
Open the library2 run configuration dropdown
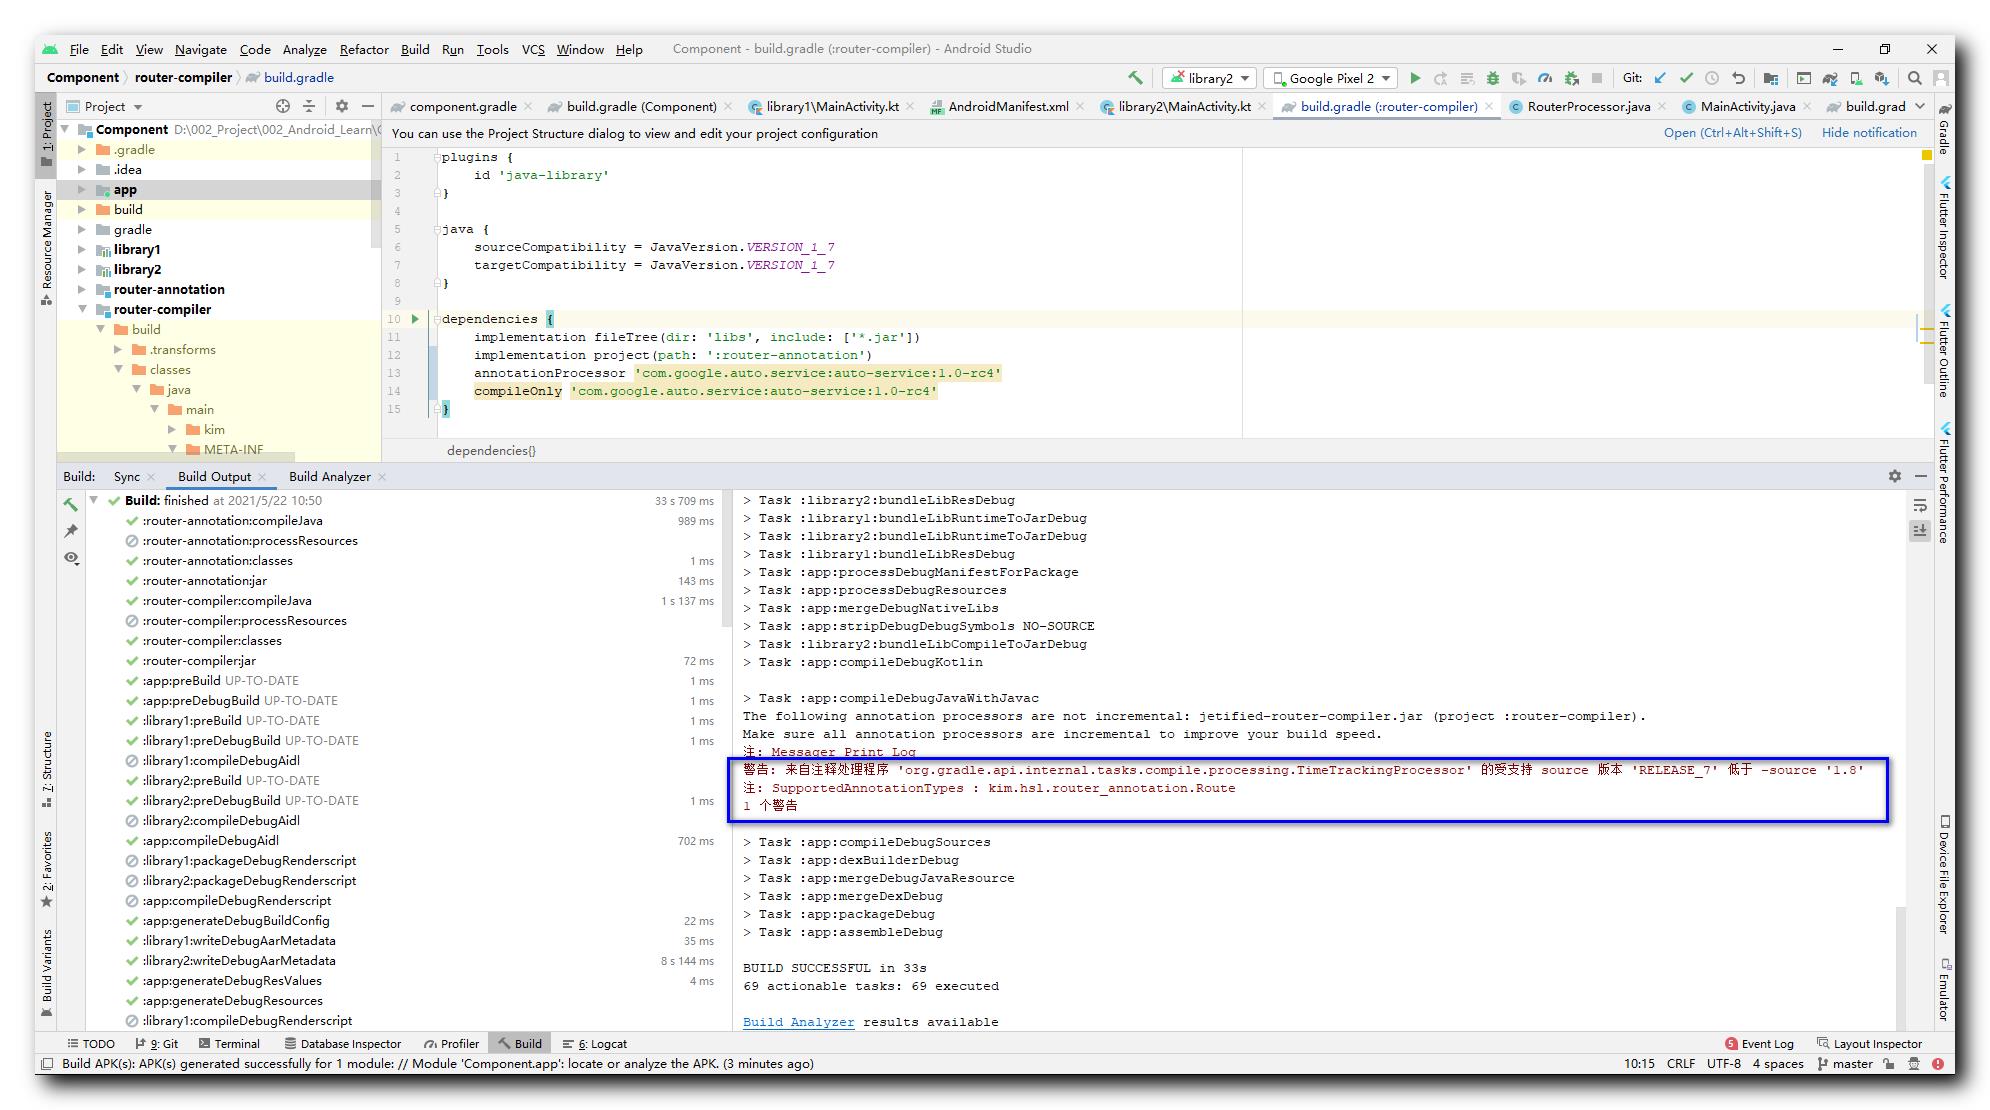[1209, 78]
